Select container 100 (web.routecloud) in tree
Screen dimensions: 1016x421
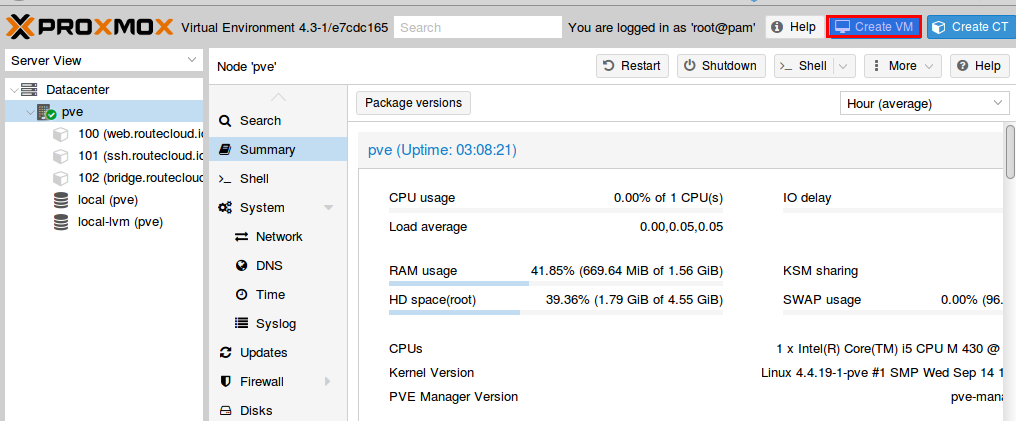[x=104, y=134]
